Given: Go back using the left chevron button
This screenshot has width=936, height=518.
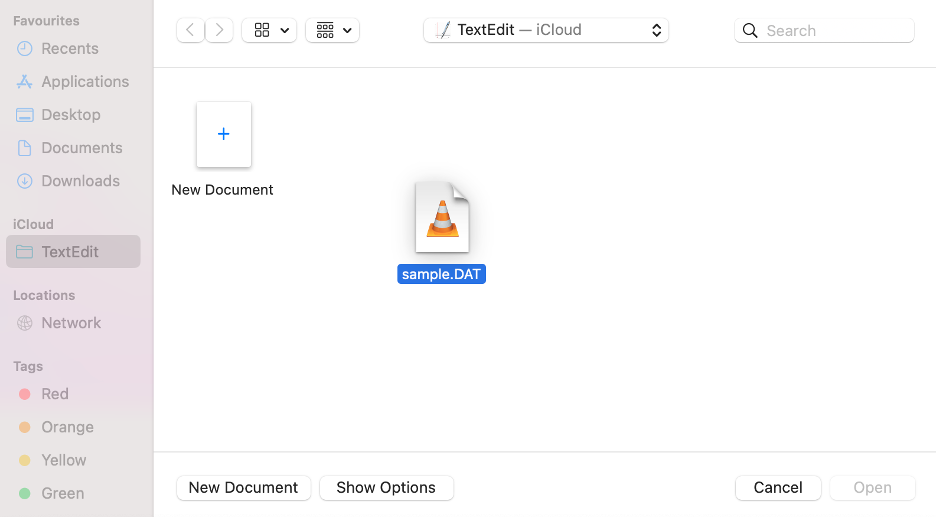Looking at the screenshot, I should pos(190,30).
